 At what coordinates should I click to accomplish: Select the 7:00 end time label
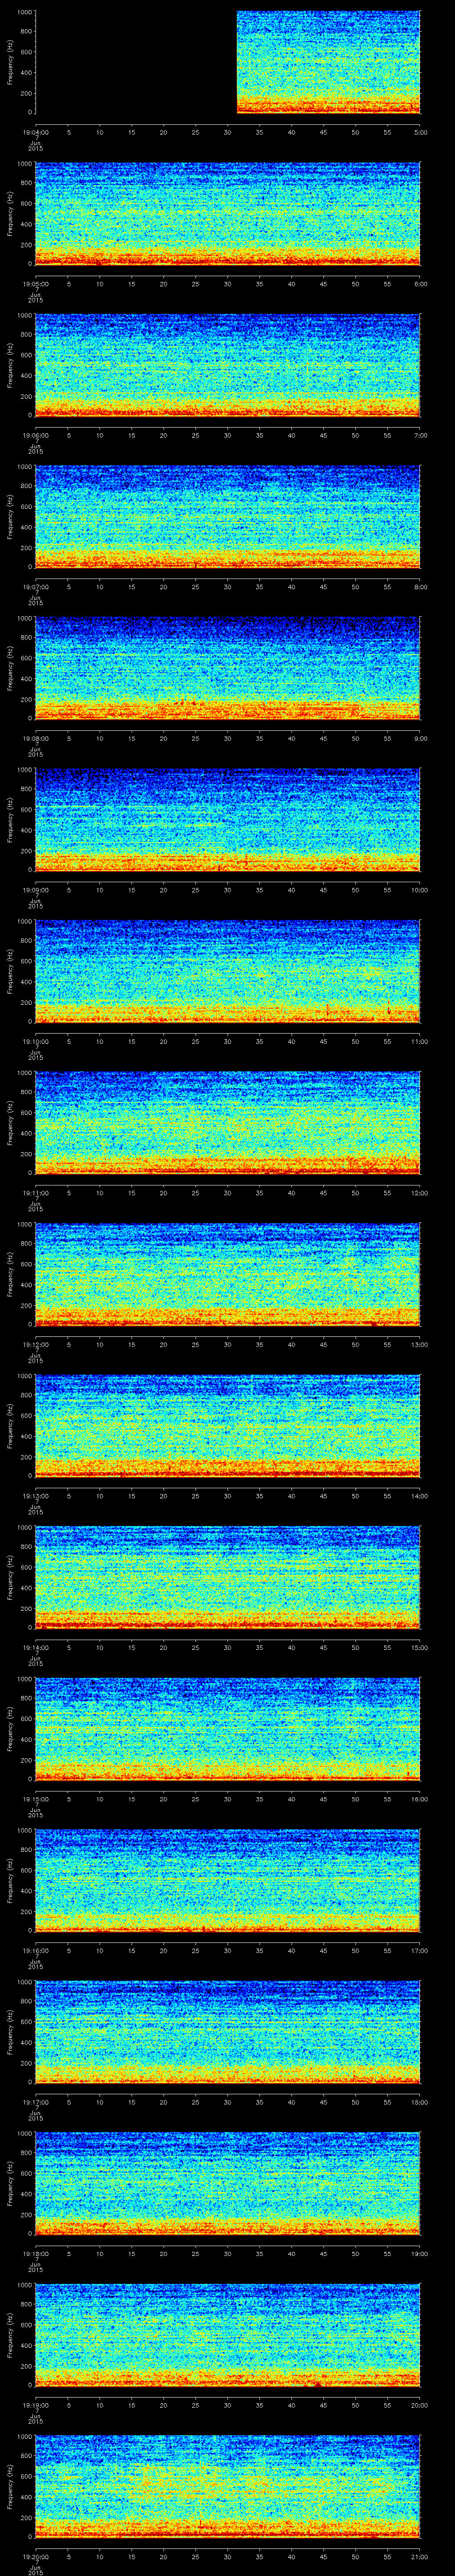[x=420, y=435]
